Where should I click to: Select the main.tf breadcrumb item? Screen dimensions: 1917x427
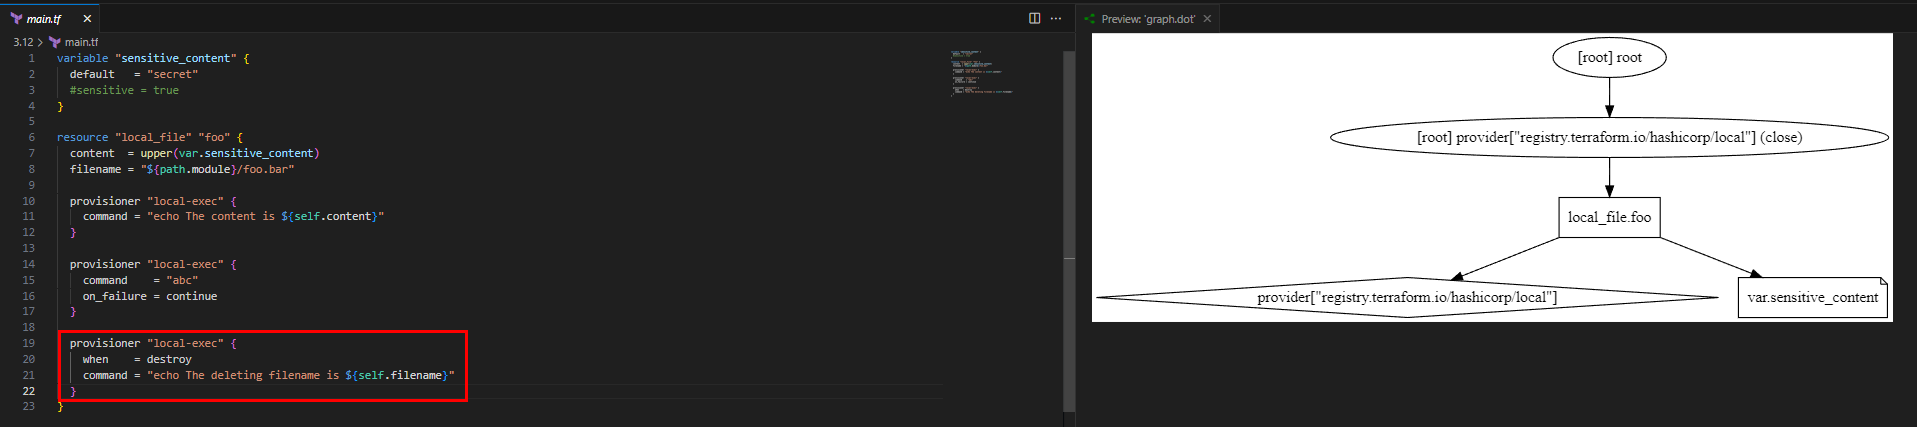81,42
